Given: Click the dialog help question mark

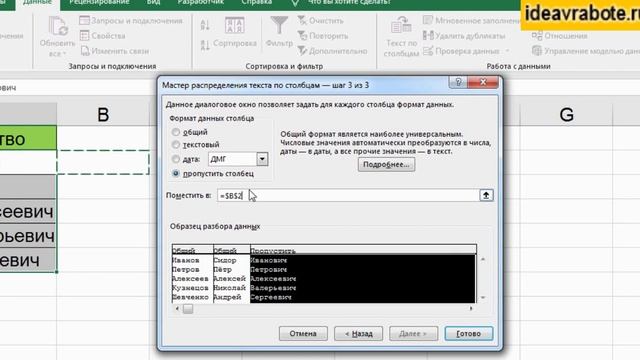Looking at the screenshot, I should coord(458,82).
